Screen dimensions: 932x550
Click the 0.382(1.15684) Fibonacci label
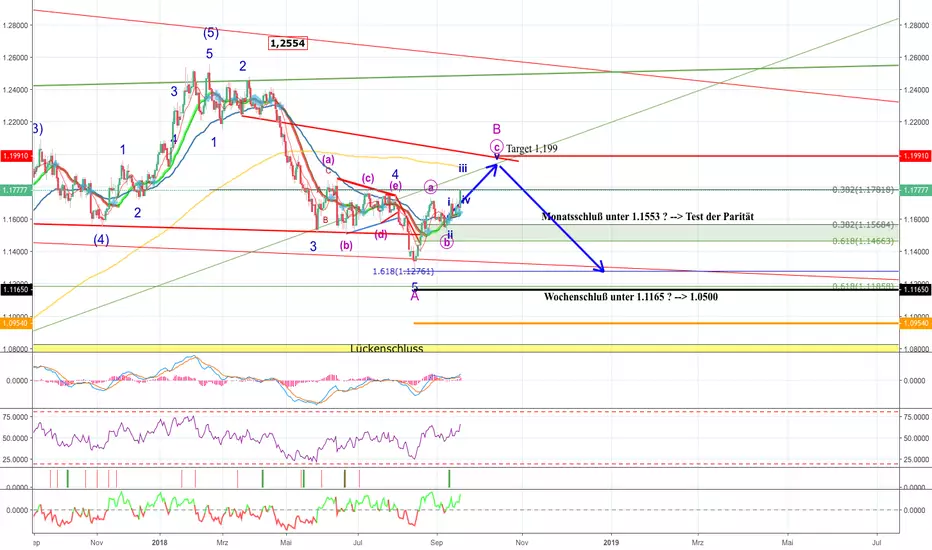coord(863,225)
